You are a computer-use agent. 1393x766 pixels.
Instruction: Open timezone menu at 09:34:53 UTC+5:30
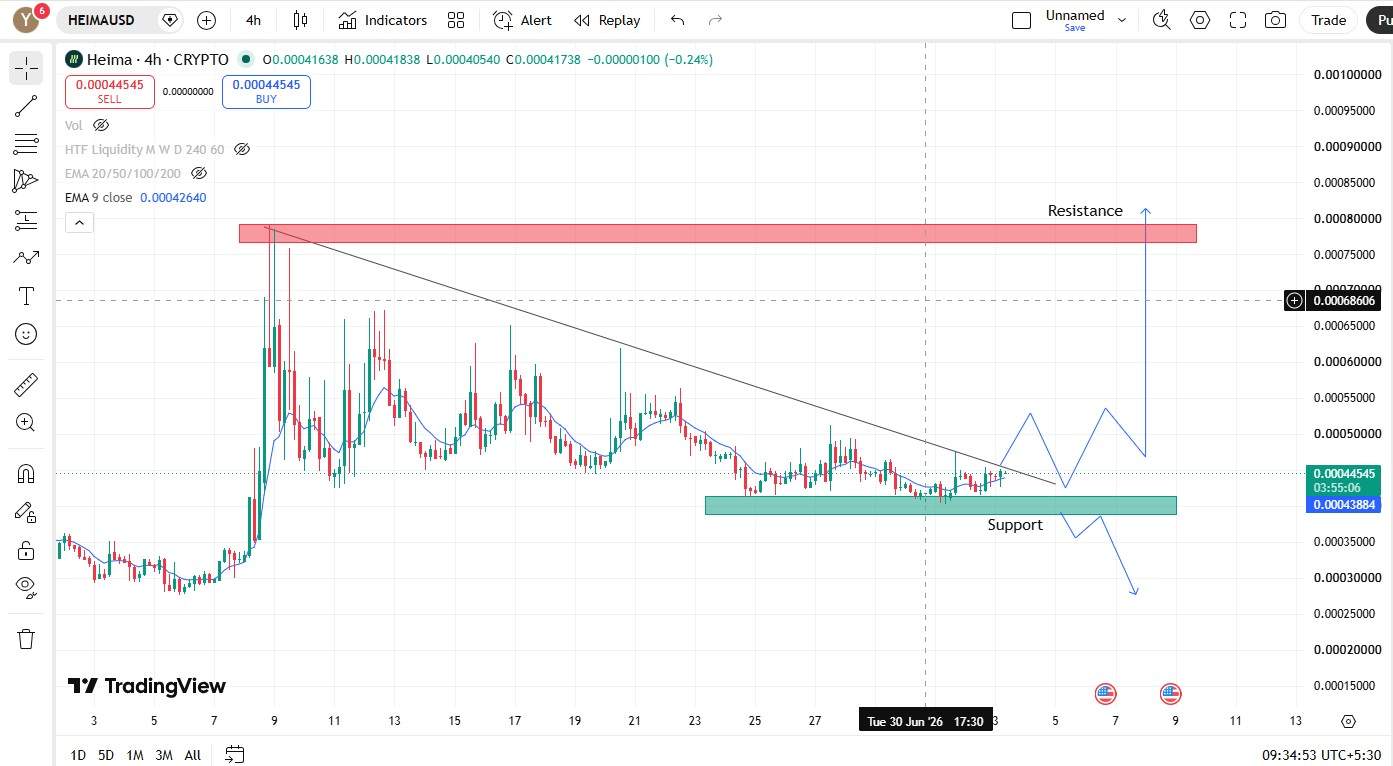[x=1322, y=755]
